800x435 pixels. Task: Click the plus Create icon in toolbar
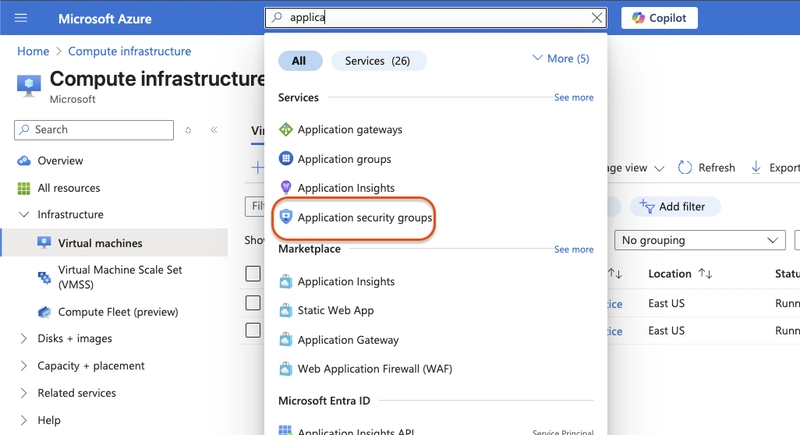pyautogui.click(x=258, y=167)
